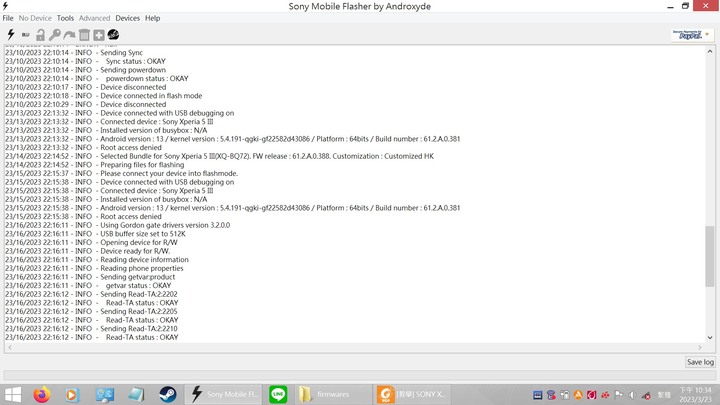Click the open padlock Root icon
This screenshot has width=720, height=405.
(x=40, y=35)
